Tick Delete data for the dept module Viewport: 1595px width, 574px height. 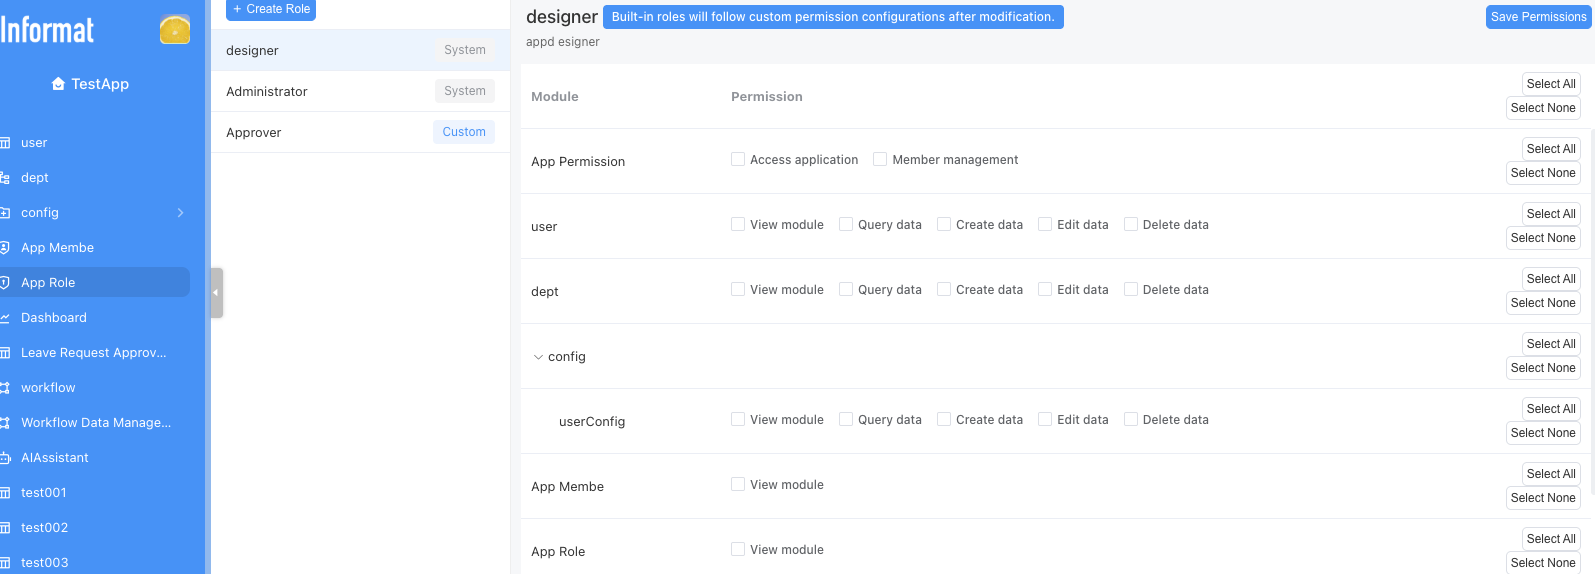[1131, 289]
